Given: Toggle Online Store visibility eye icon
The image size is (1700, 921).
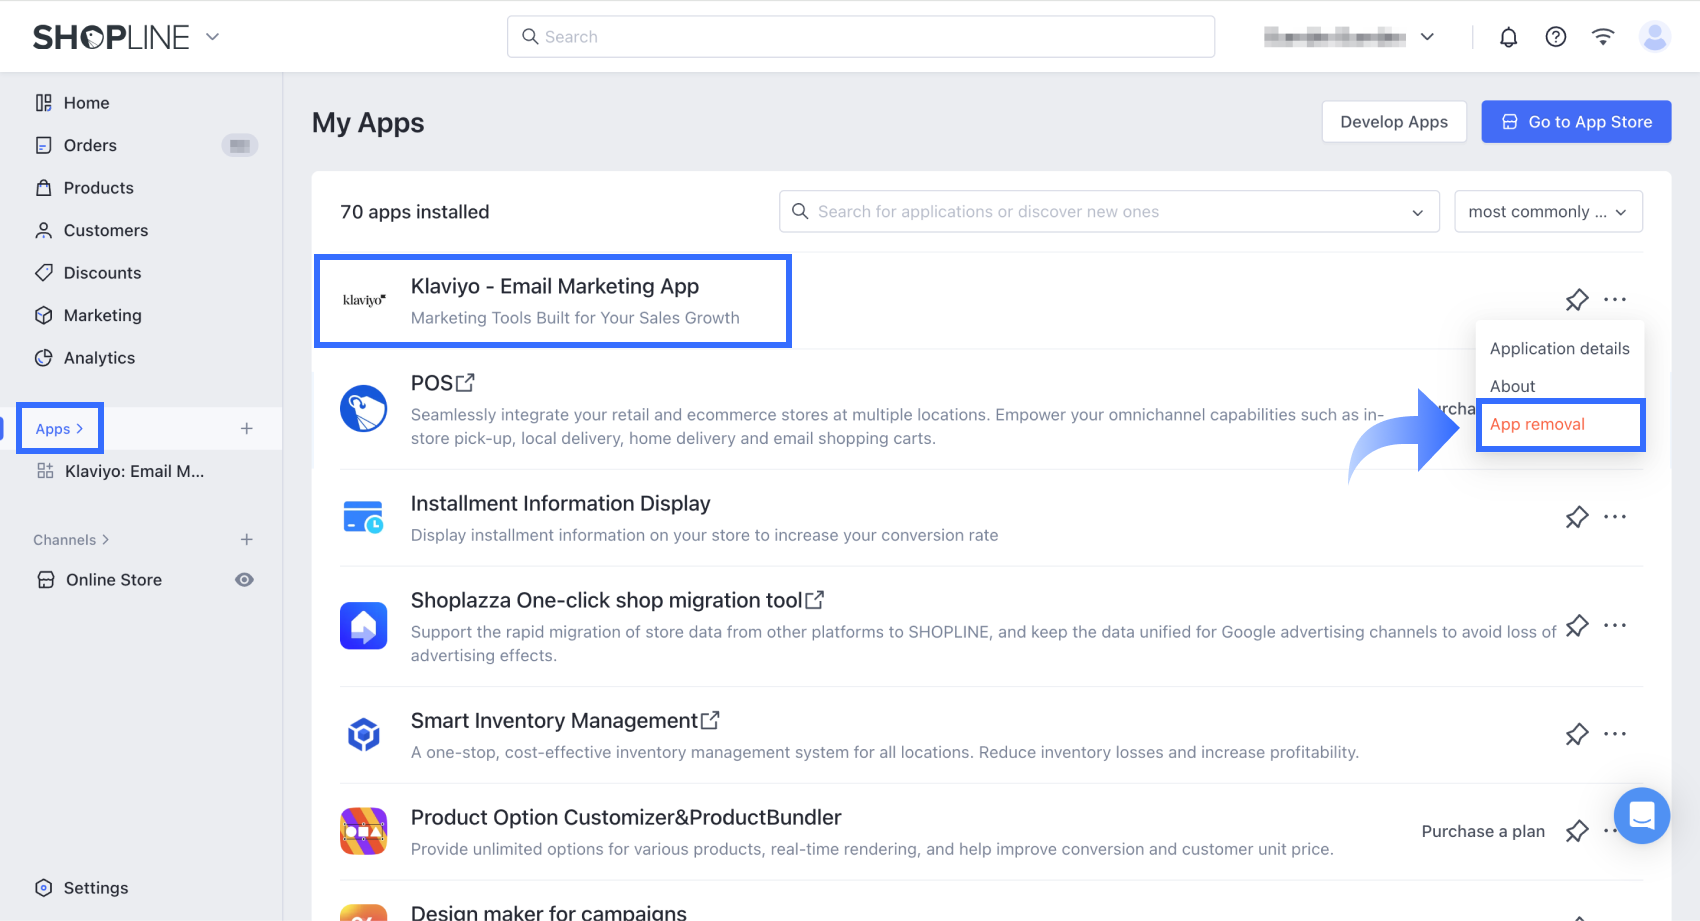Looking at the screenshot, I should click(x=244, y=580).
